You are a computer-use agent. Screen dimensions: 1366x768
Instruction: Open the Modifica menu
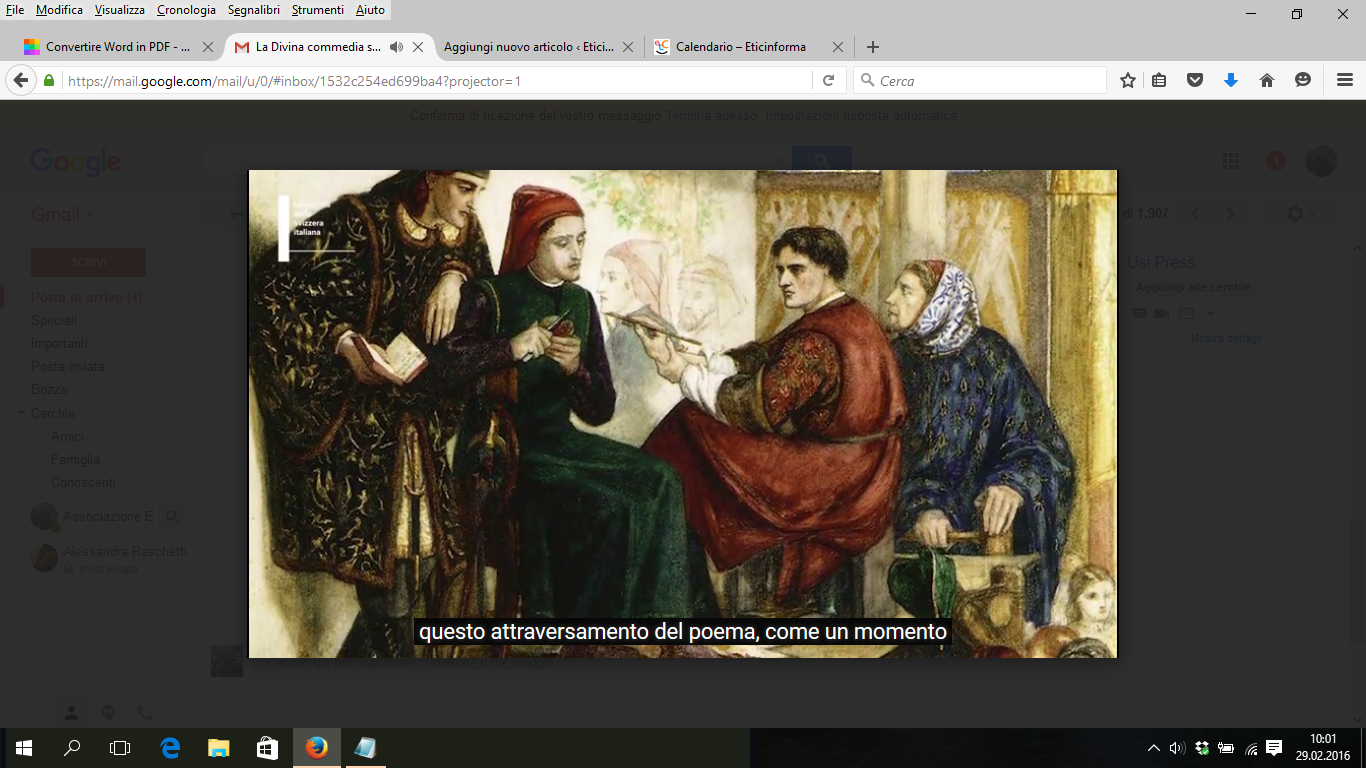60,10
